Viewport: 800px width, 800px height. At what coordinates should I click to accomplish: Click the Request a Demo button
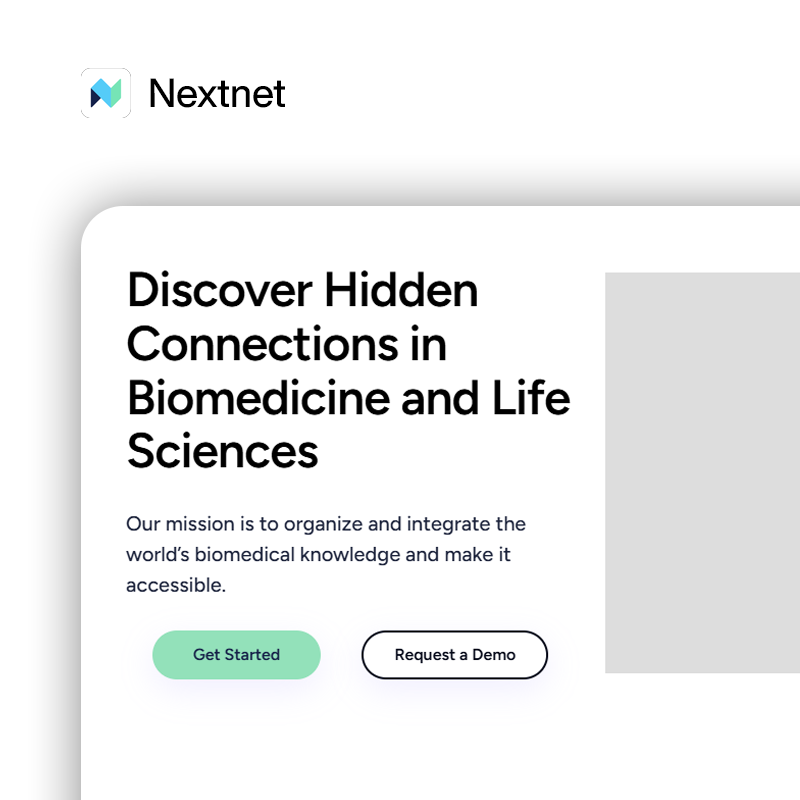(455, 655)
